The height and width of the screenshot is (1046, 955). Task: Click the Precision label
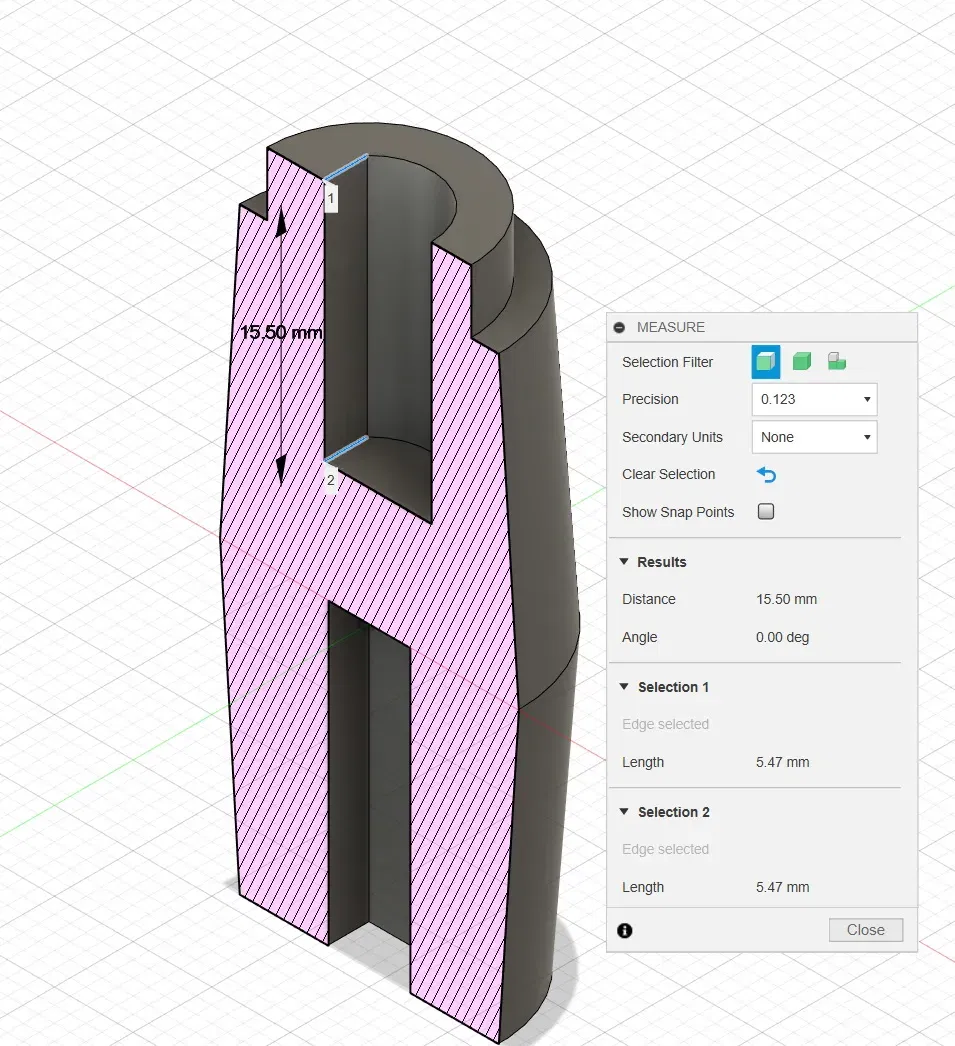pyautogui.click(x=650, y=400)
